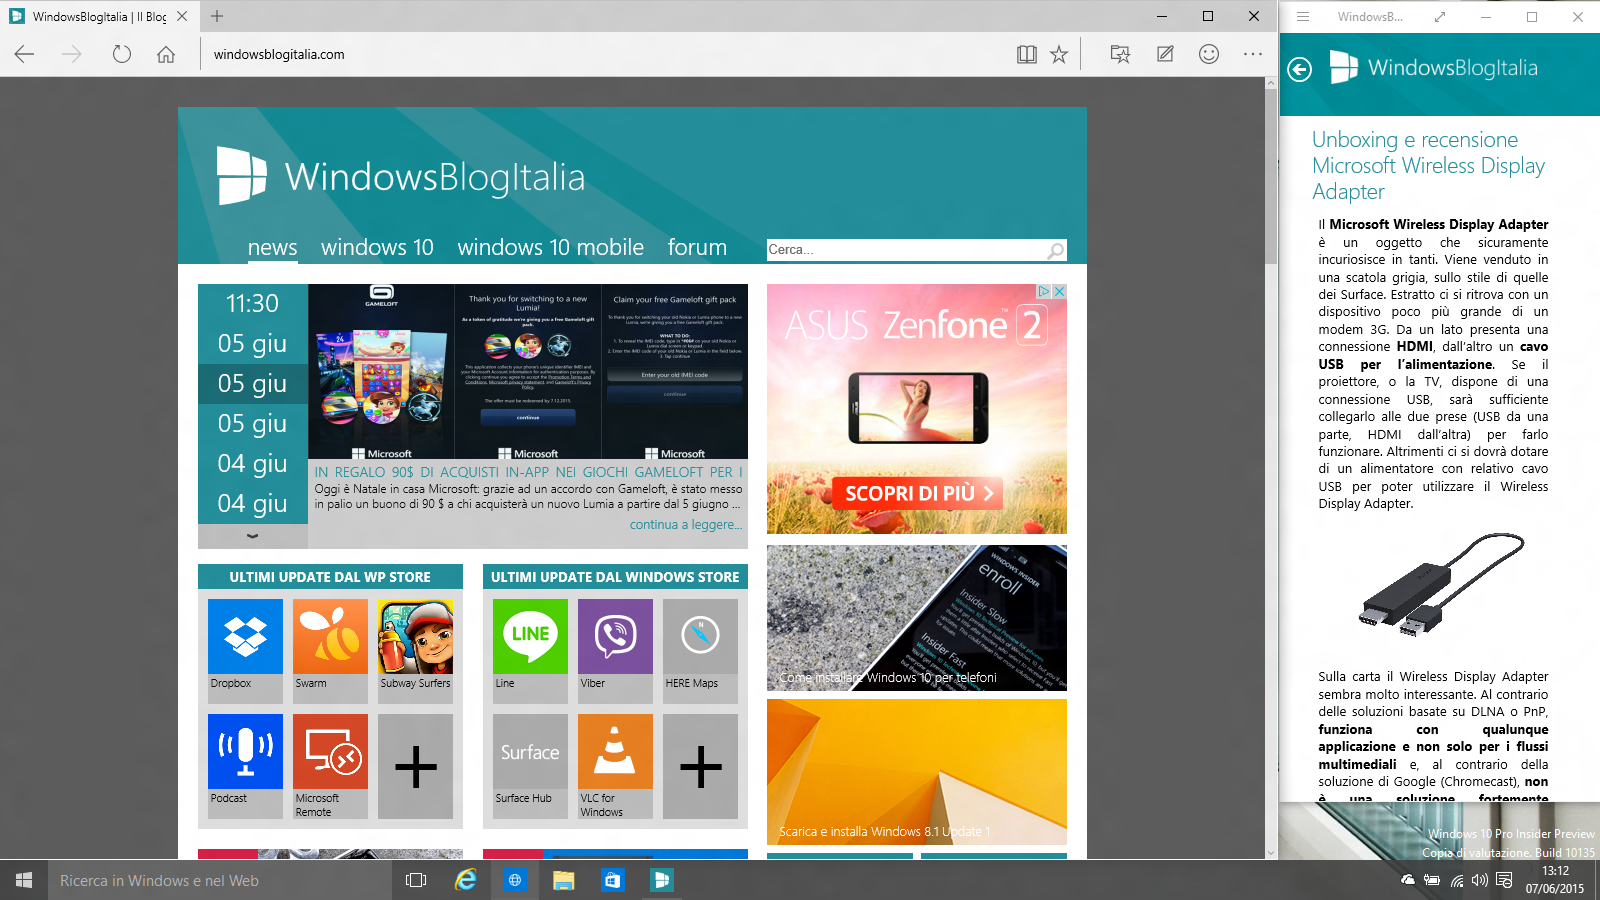This screenshot has width=1600, height=900.
Task: Select the windows 10 mobile menu item
Action: (x=550, y=247)
